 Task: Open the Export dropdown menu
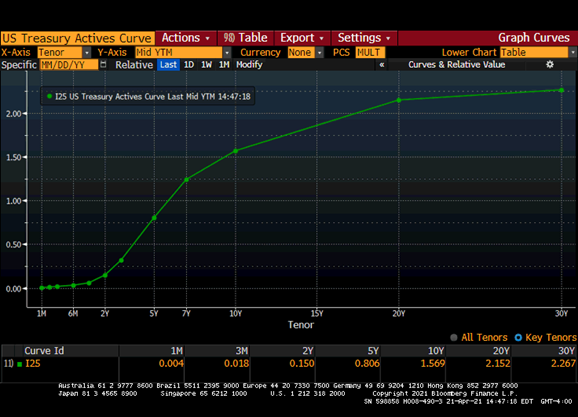click(302, 38)
